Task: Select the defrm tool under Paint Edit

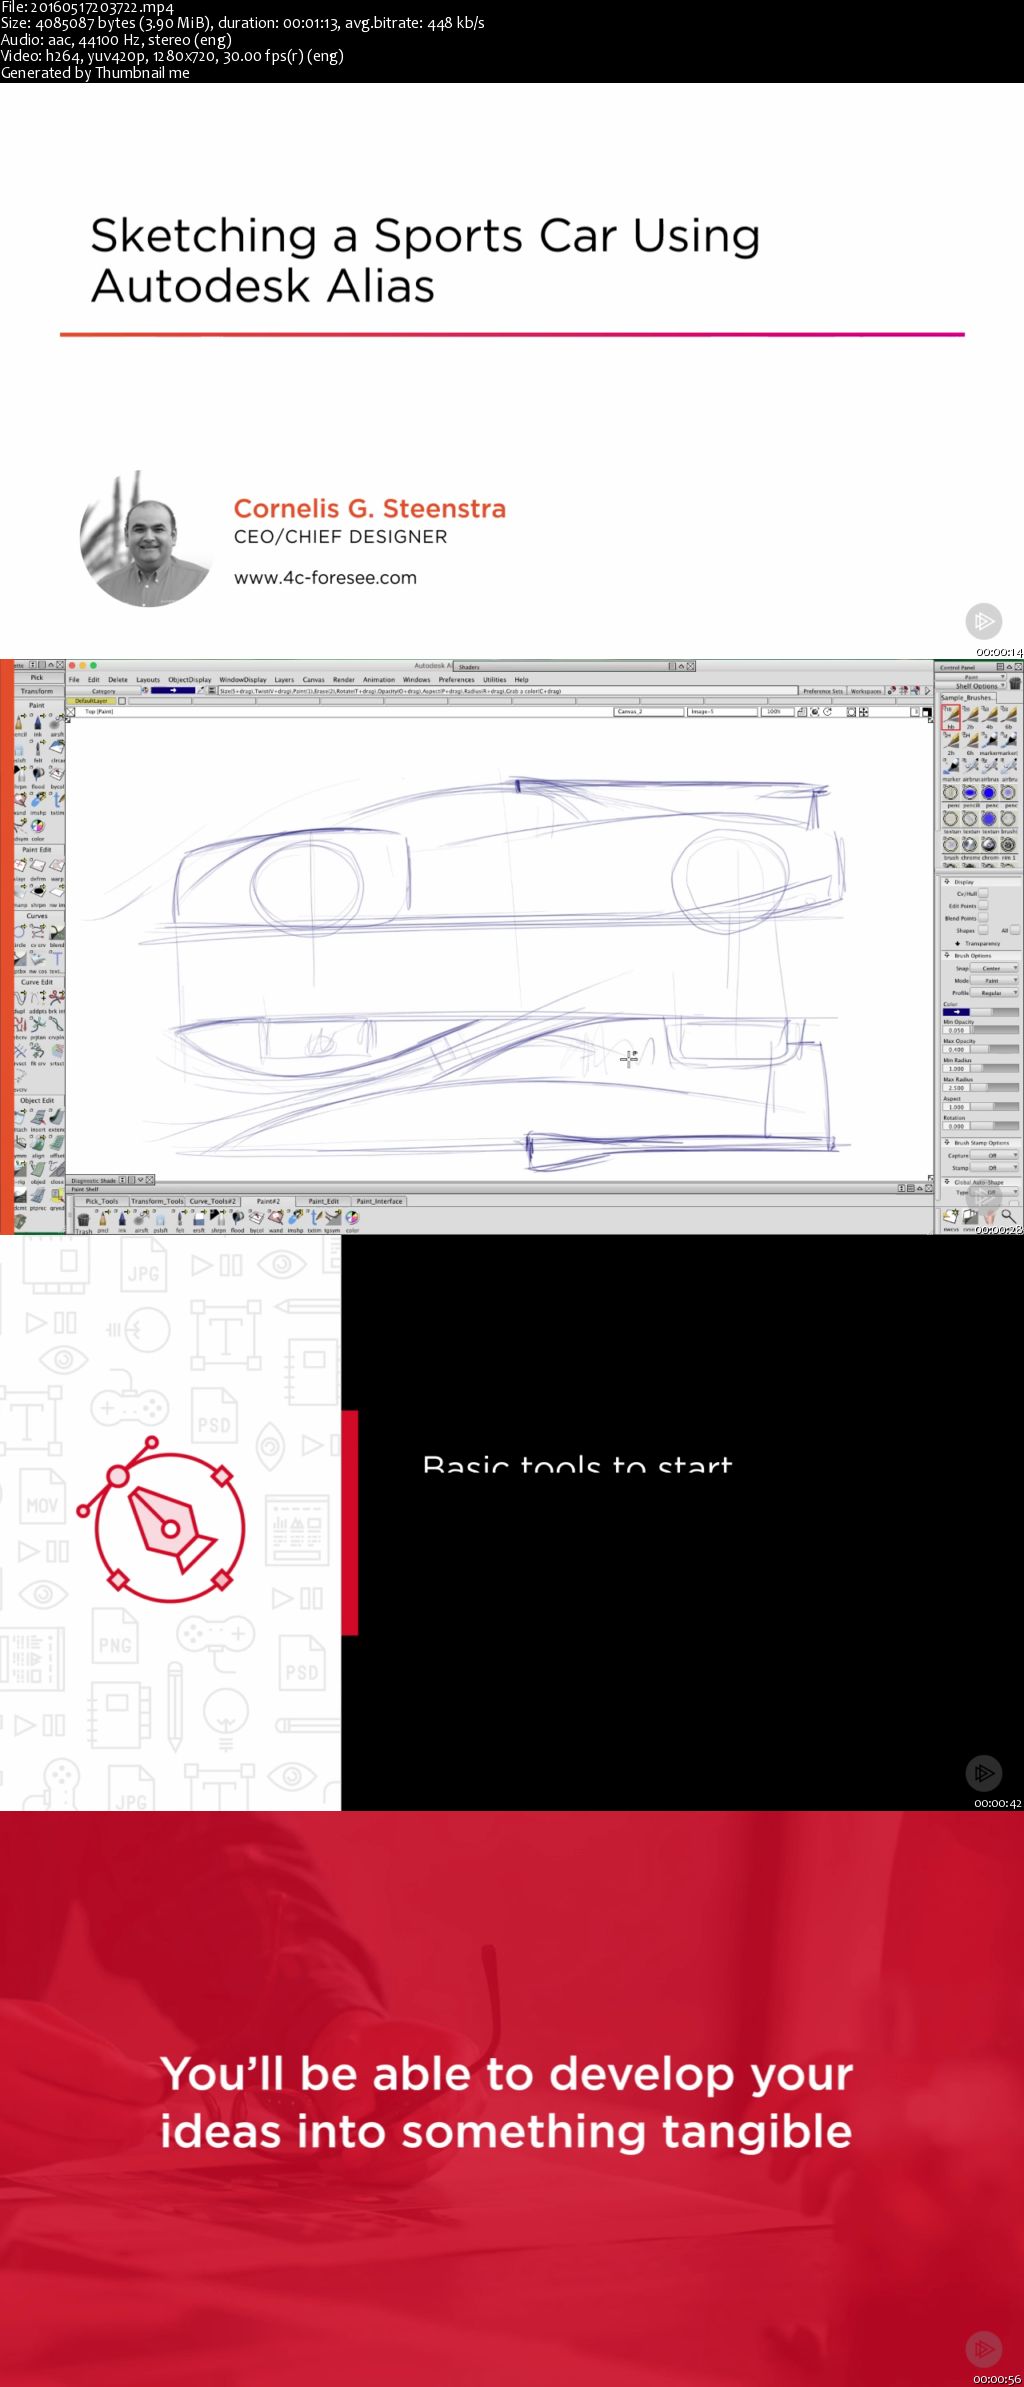Action: point(38,867)
